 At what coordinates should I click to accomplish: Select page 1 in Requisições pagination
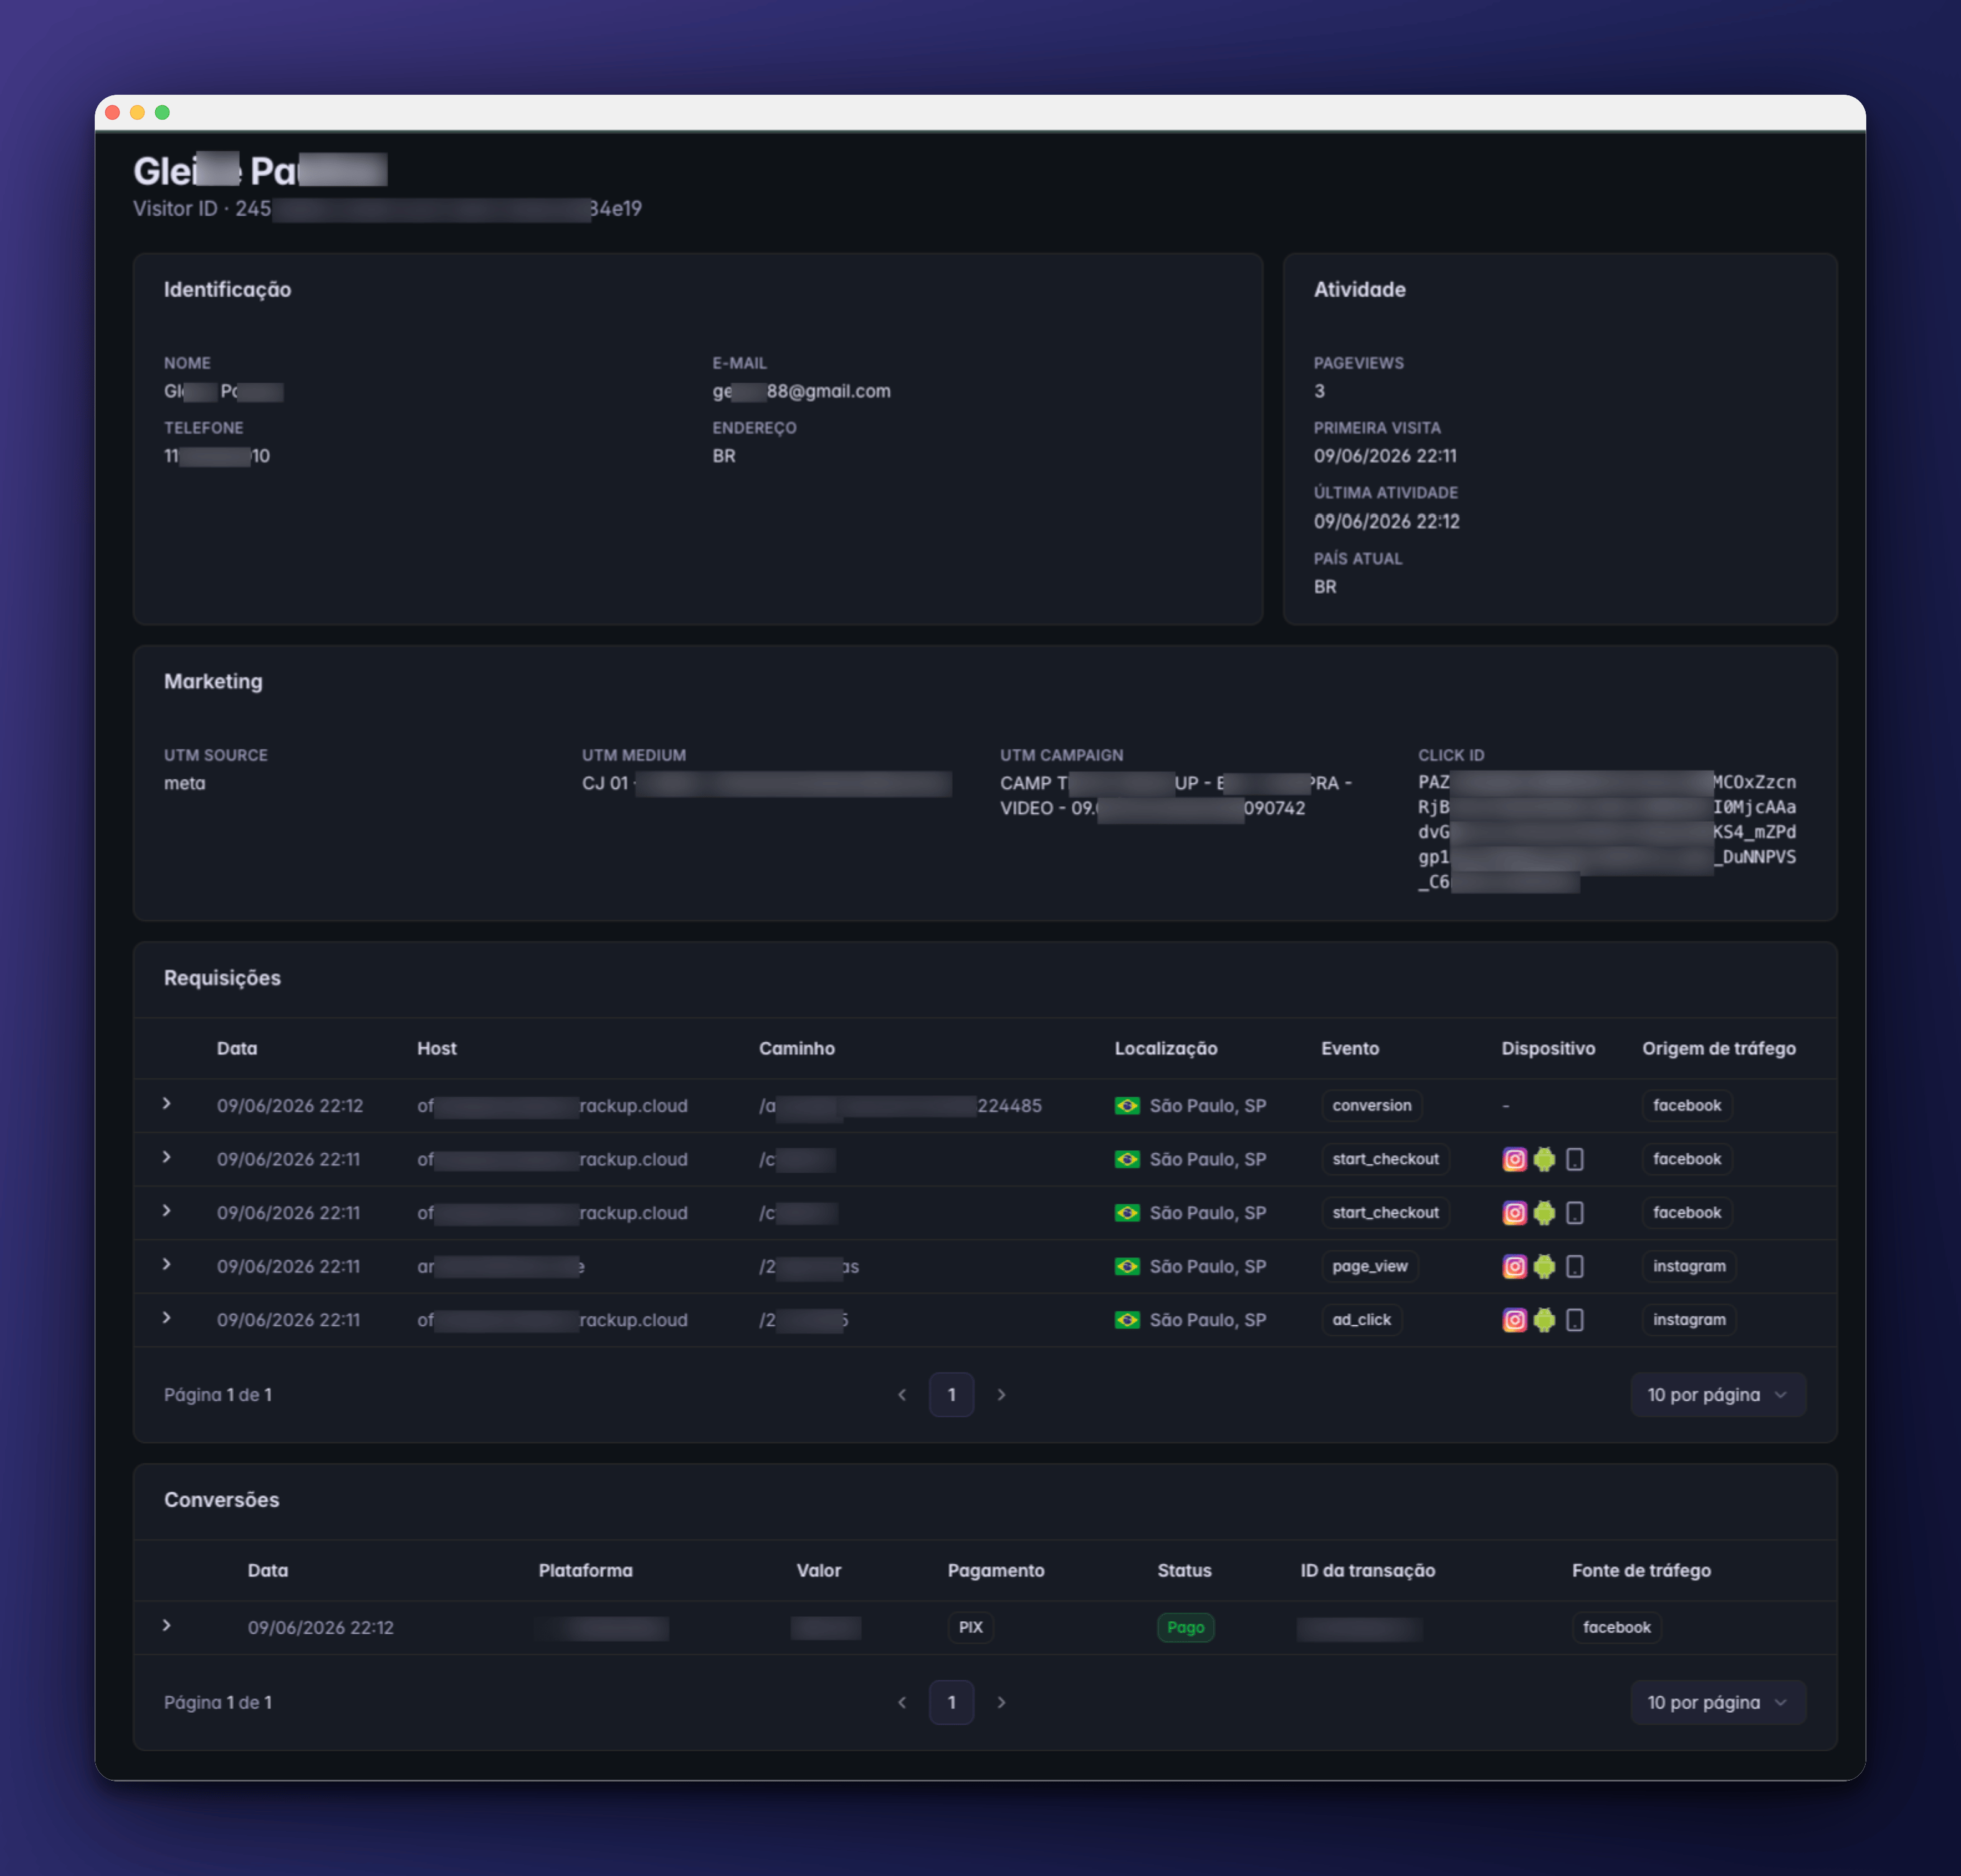[951, 1394]
